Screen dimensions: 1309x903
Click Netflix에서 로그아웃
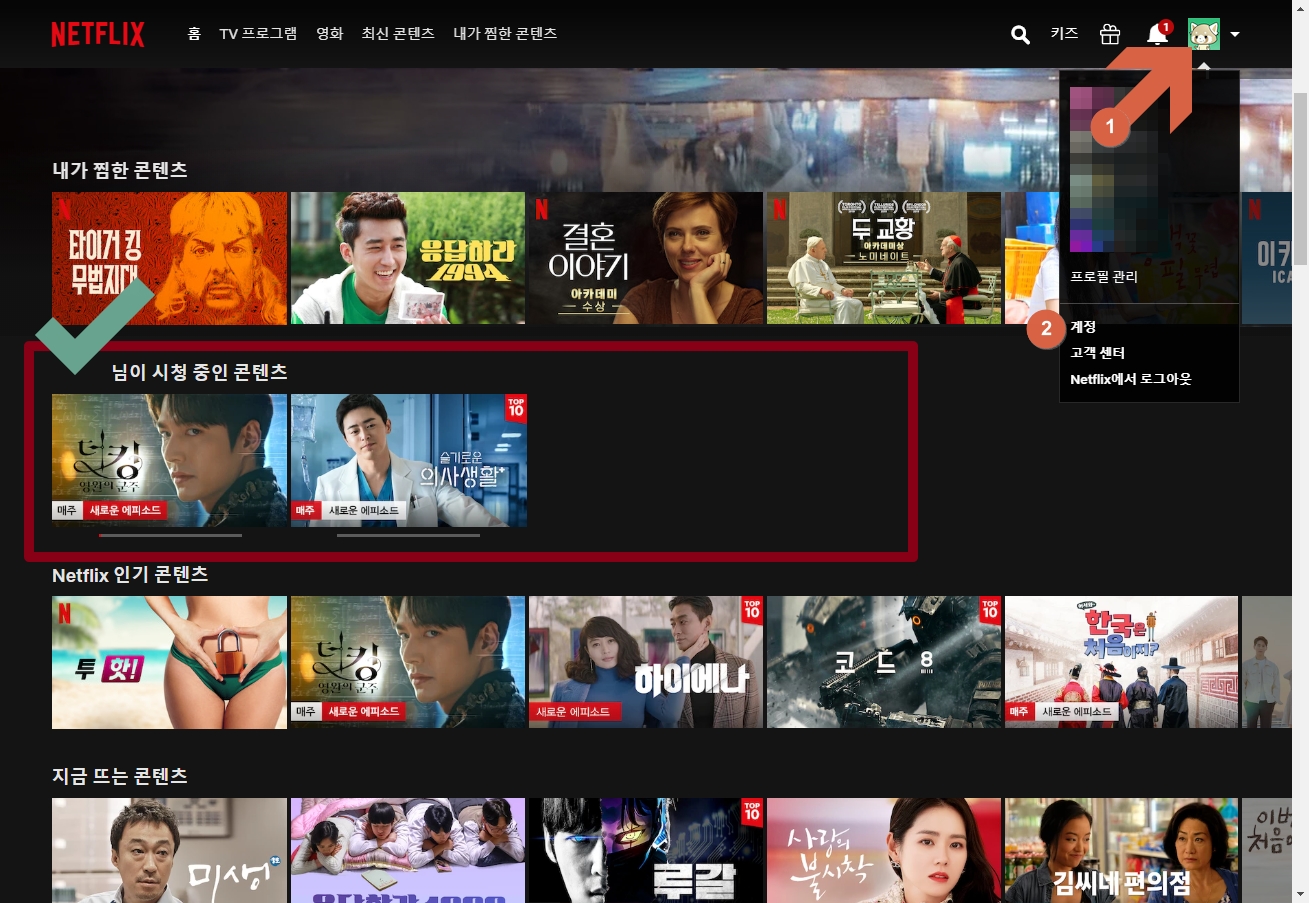coord(1131,379)
